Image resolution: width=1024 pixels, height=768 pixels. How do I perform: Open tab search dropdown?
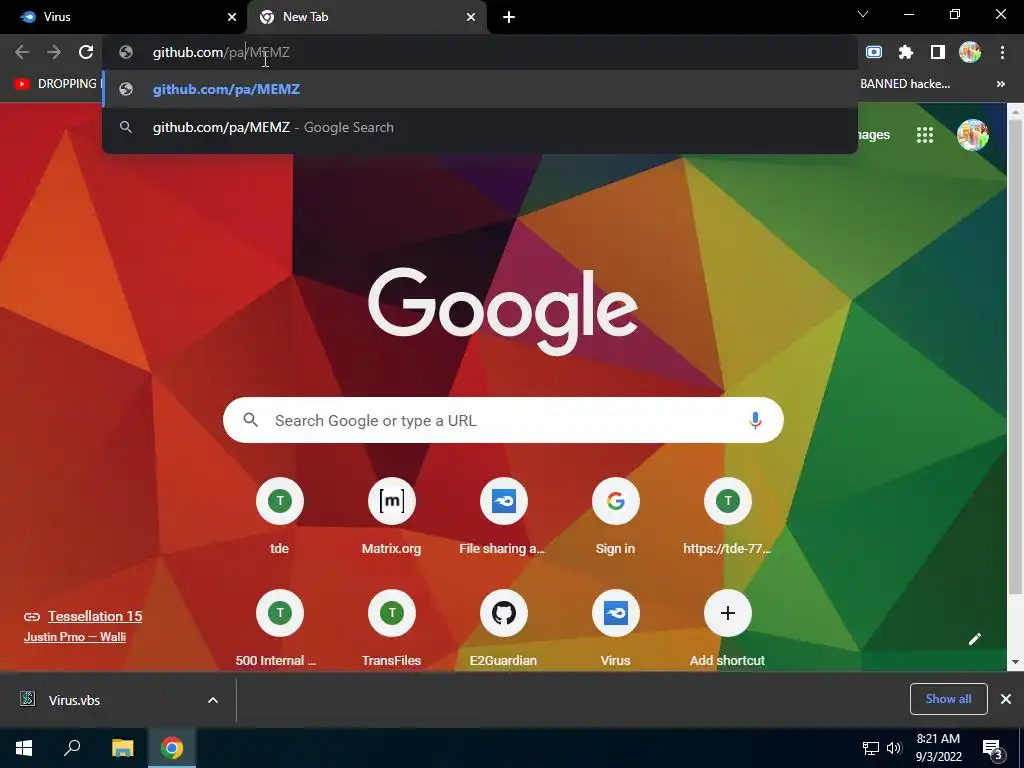pyautogui.click(x=863, y=14)
